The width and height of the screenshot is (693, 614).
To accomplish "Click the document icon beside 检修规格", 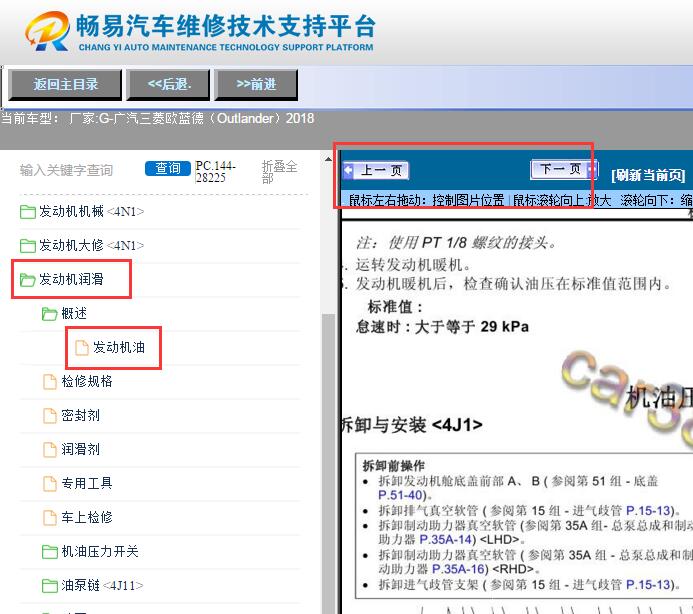I will click(x=50, y=381).
